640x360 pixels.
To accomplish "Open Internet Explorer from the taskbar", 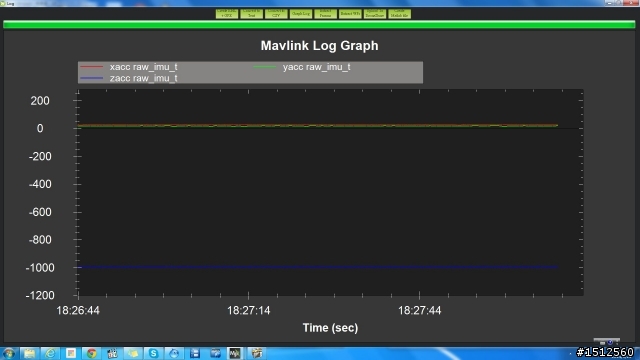I will pos(50,353).
